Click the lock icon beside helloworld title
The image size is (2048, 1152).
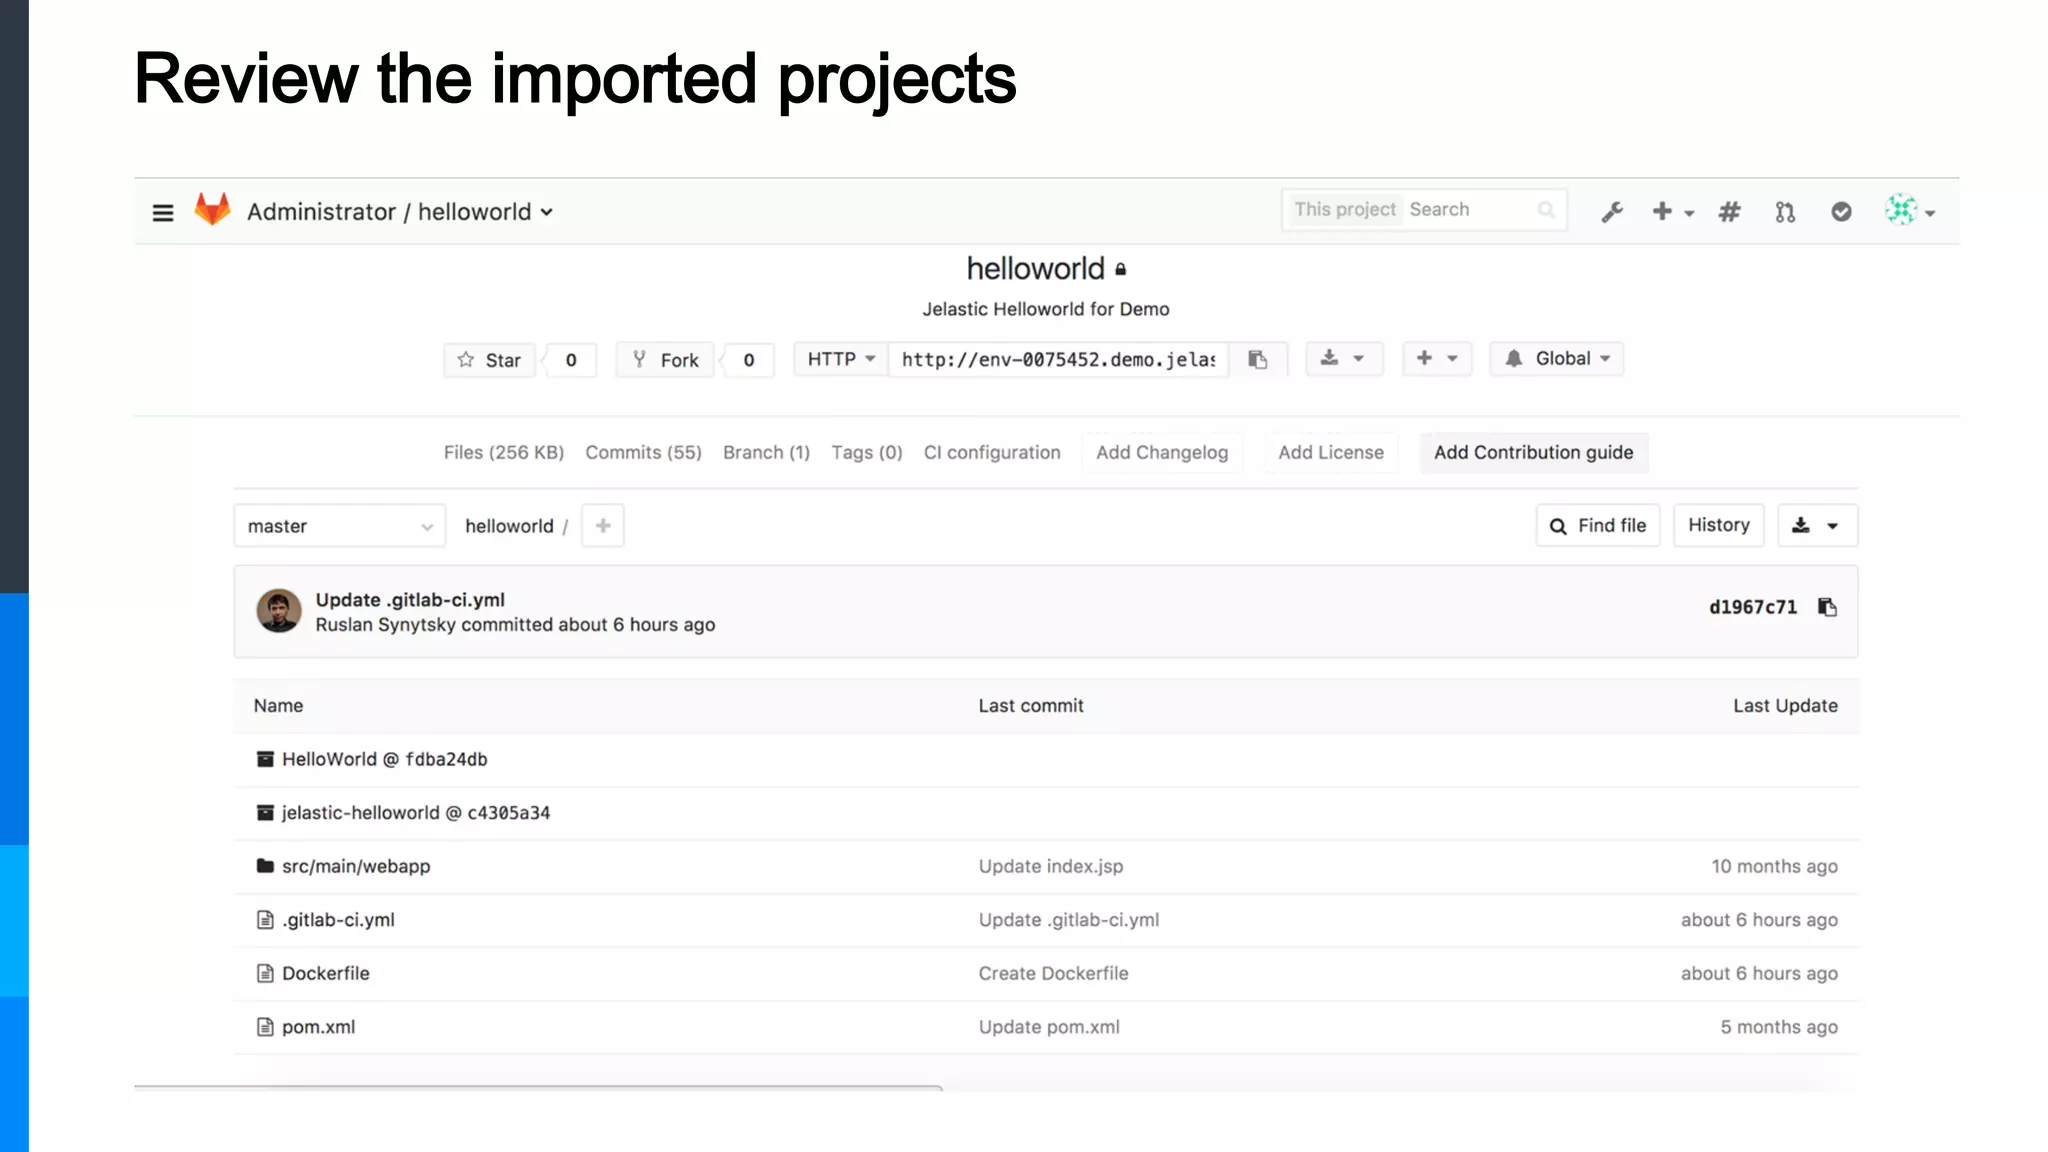[x=1121, y=269]
